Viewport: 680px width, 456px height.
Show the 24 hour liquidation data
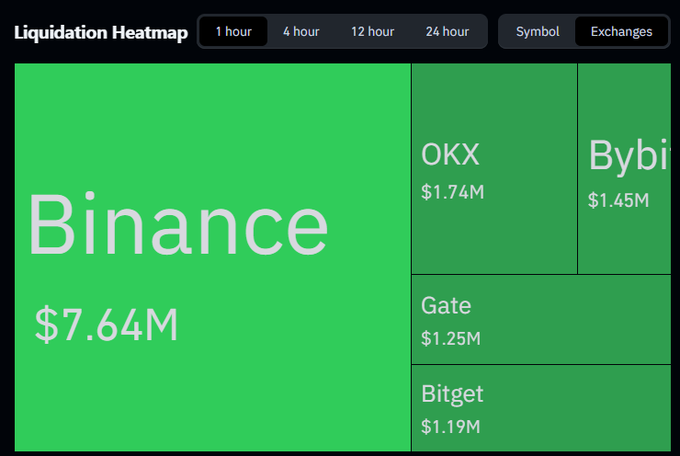tap(447, 32)
